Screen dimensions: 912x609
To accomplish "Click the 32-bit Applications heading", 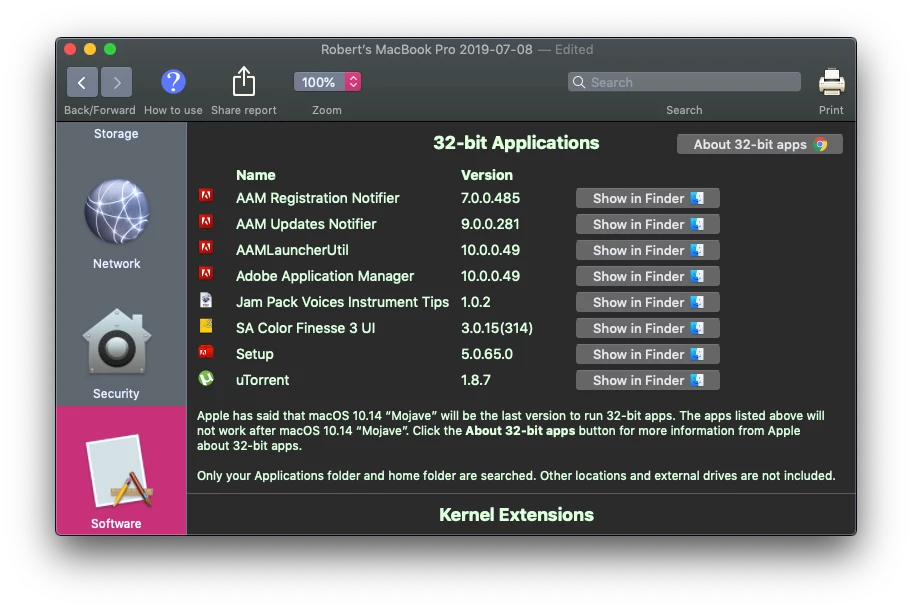I will click(516, 143).
